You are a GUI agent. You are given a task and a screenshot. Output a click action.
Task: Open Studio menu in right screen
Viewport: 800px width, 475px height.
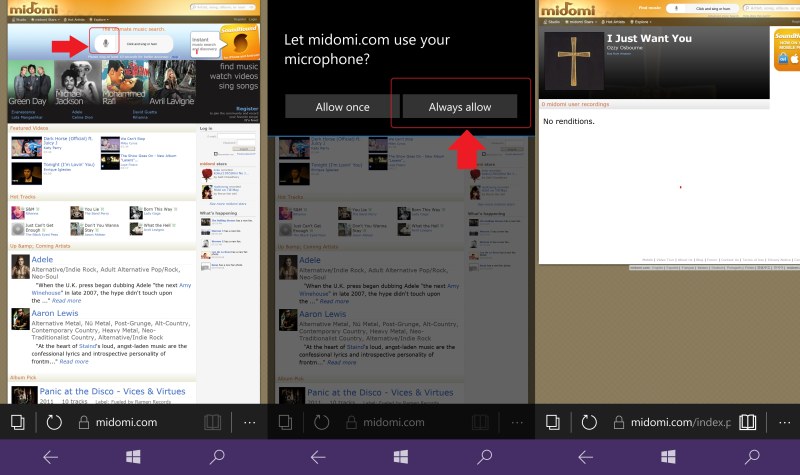552,22
